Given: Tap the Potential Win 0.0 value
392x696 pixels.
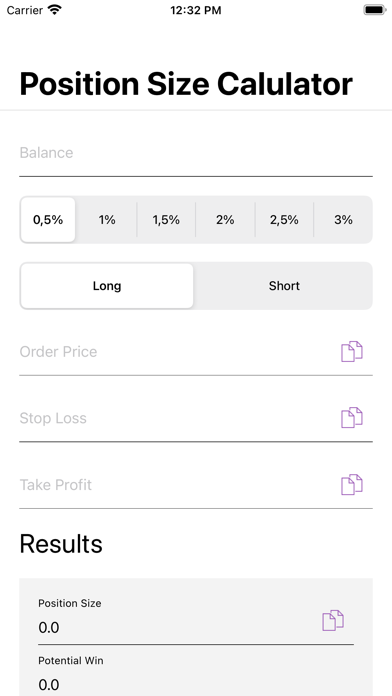Looking at the screenshot, I should 49,685.
